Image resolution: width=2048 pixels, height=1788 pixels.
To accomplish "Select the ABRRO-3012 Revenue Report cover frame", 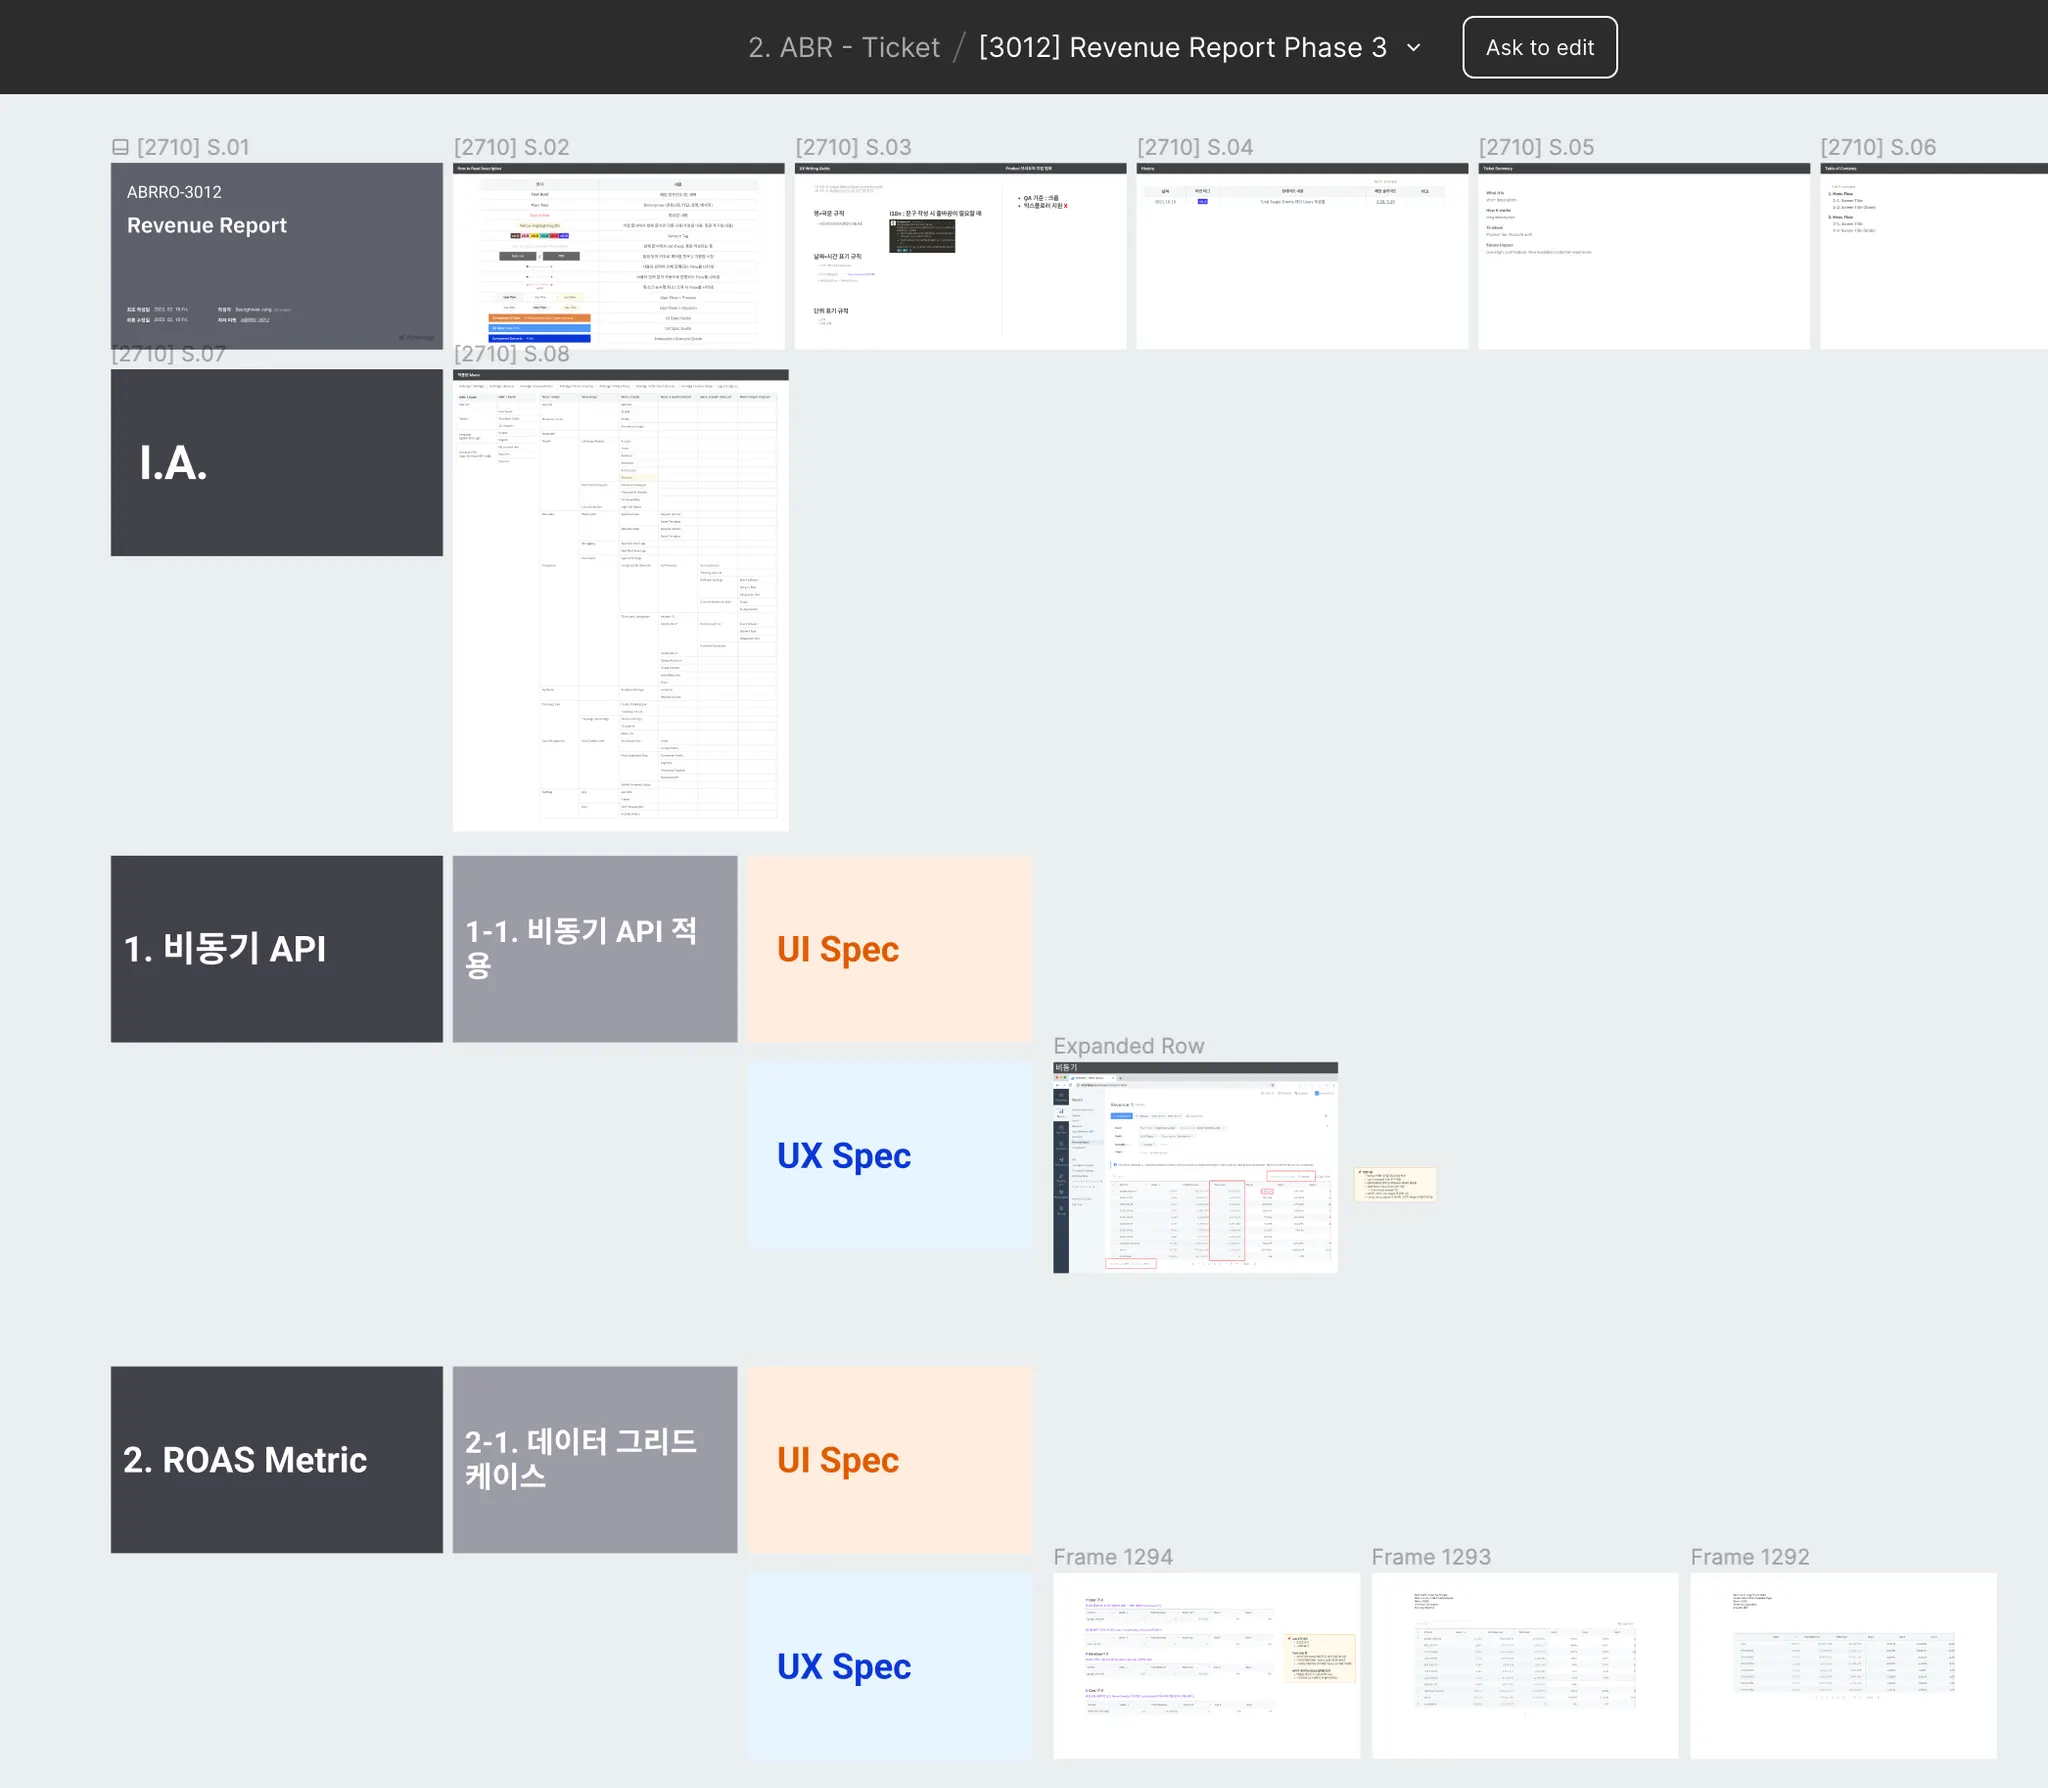I will point(276,256).
